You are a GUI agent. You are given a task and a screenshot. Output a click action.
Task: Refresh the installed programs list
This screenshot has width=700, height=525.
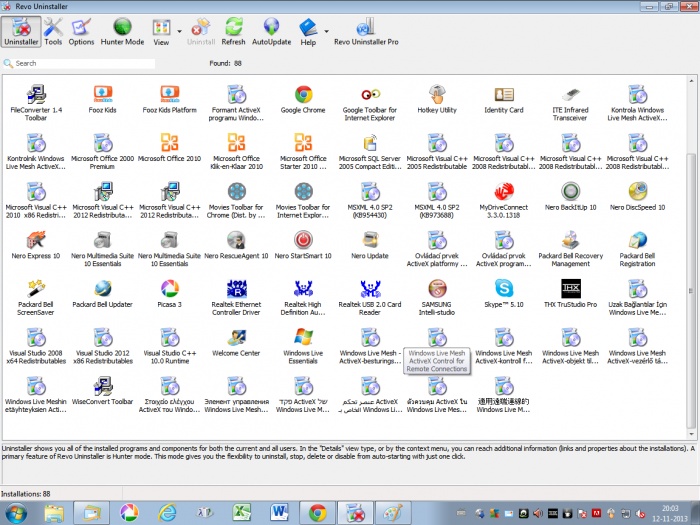tap(233, 31)
